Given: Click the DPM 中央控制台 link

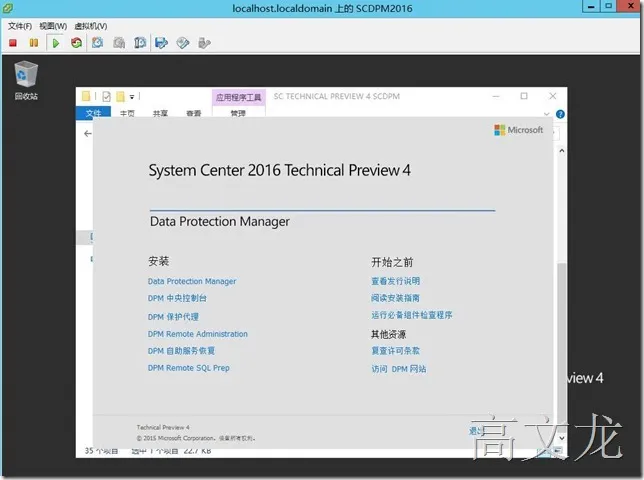Looking at the screenshot, I should [x=177, y=298].
